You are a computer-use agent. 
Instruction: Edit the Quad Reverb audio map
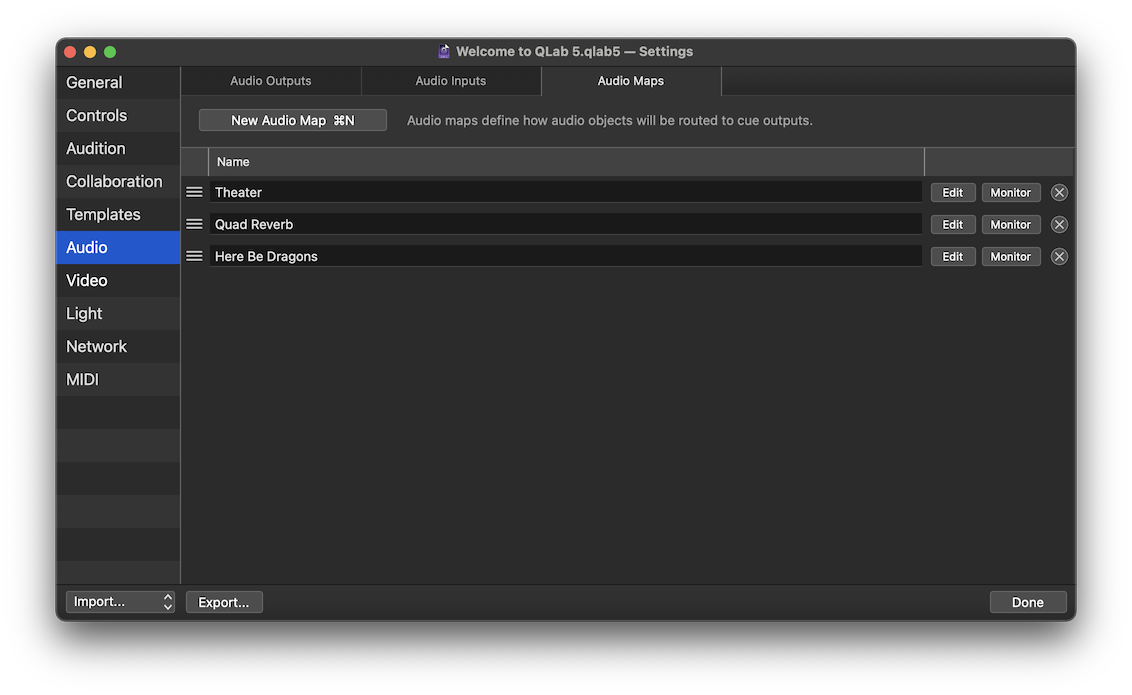pos(952,223)
